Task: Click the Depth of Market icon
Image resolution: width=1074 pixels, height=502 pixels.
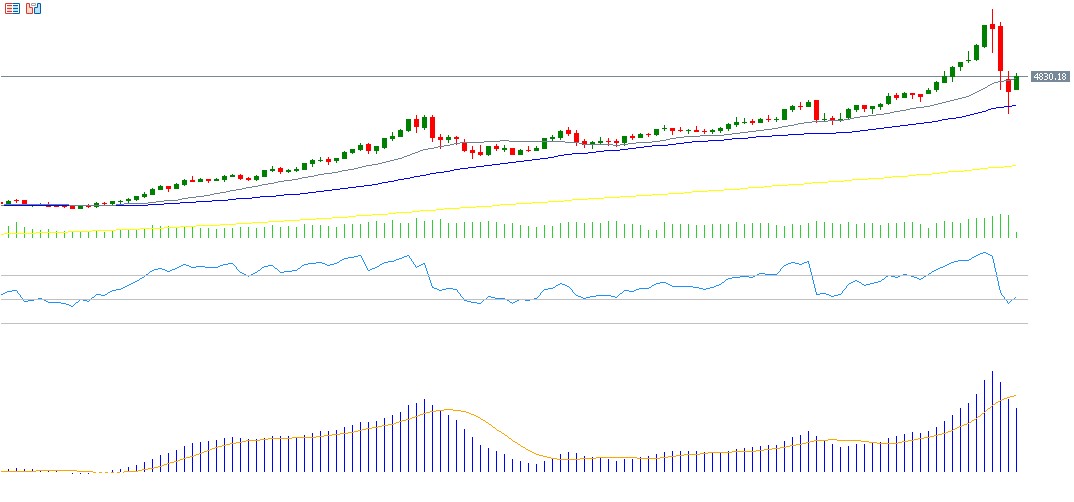Action: tap(33, 9)
